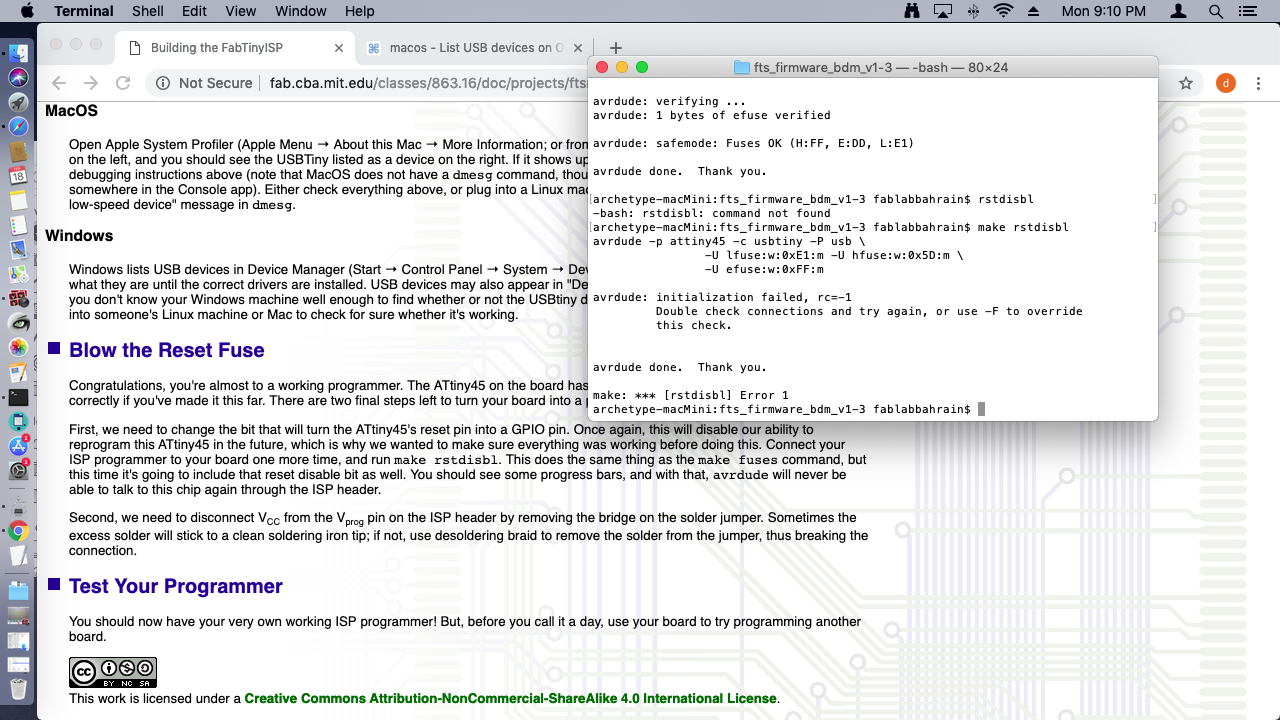Viewport: 1280px width, 720px height.
Task: Click 'avrdude: initialization failed, rc=-1' text
Action: pyautogui.click(x=722, y=297)
